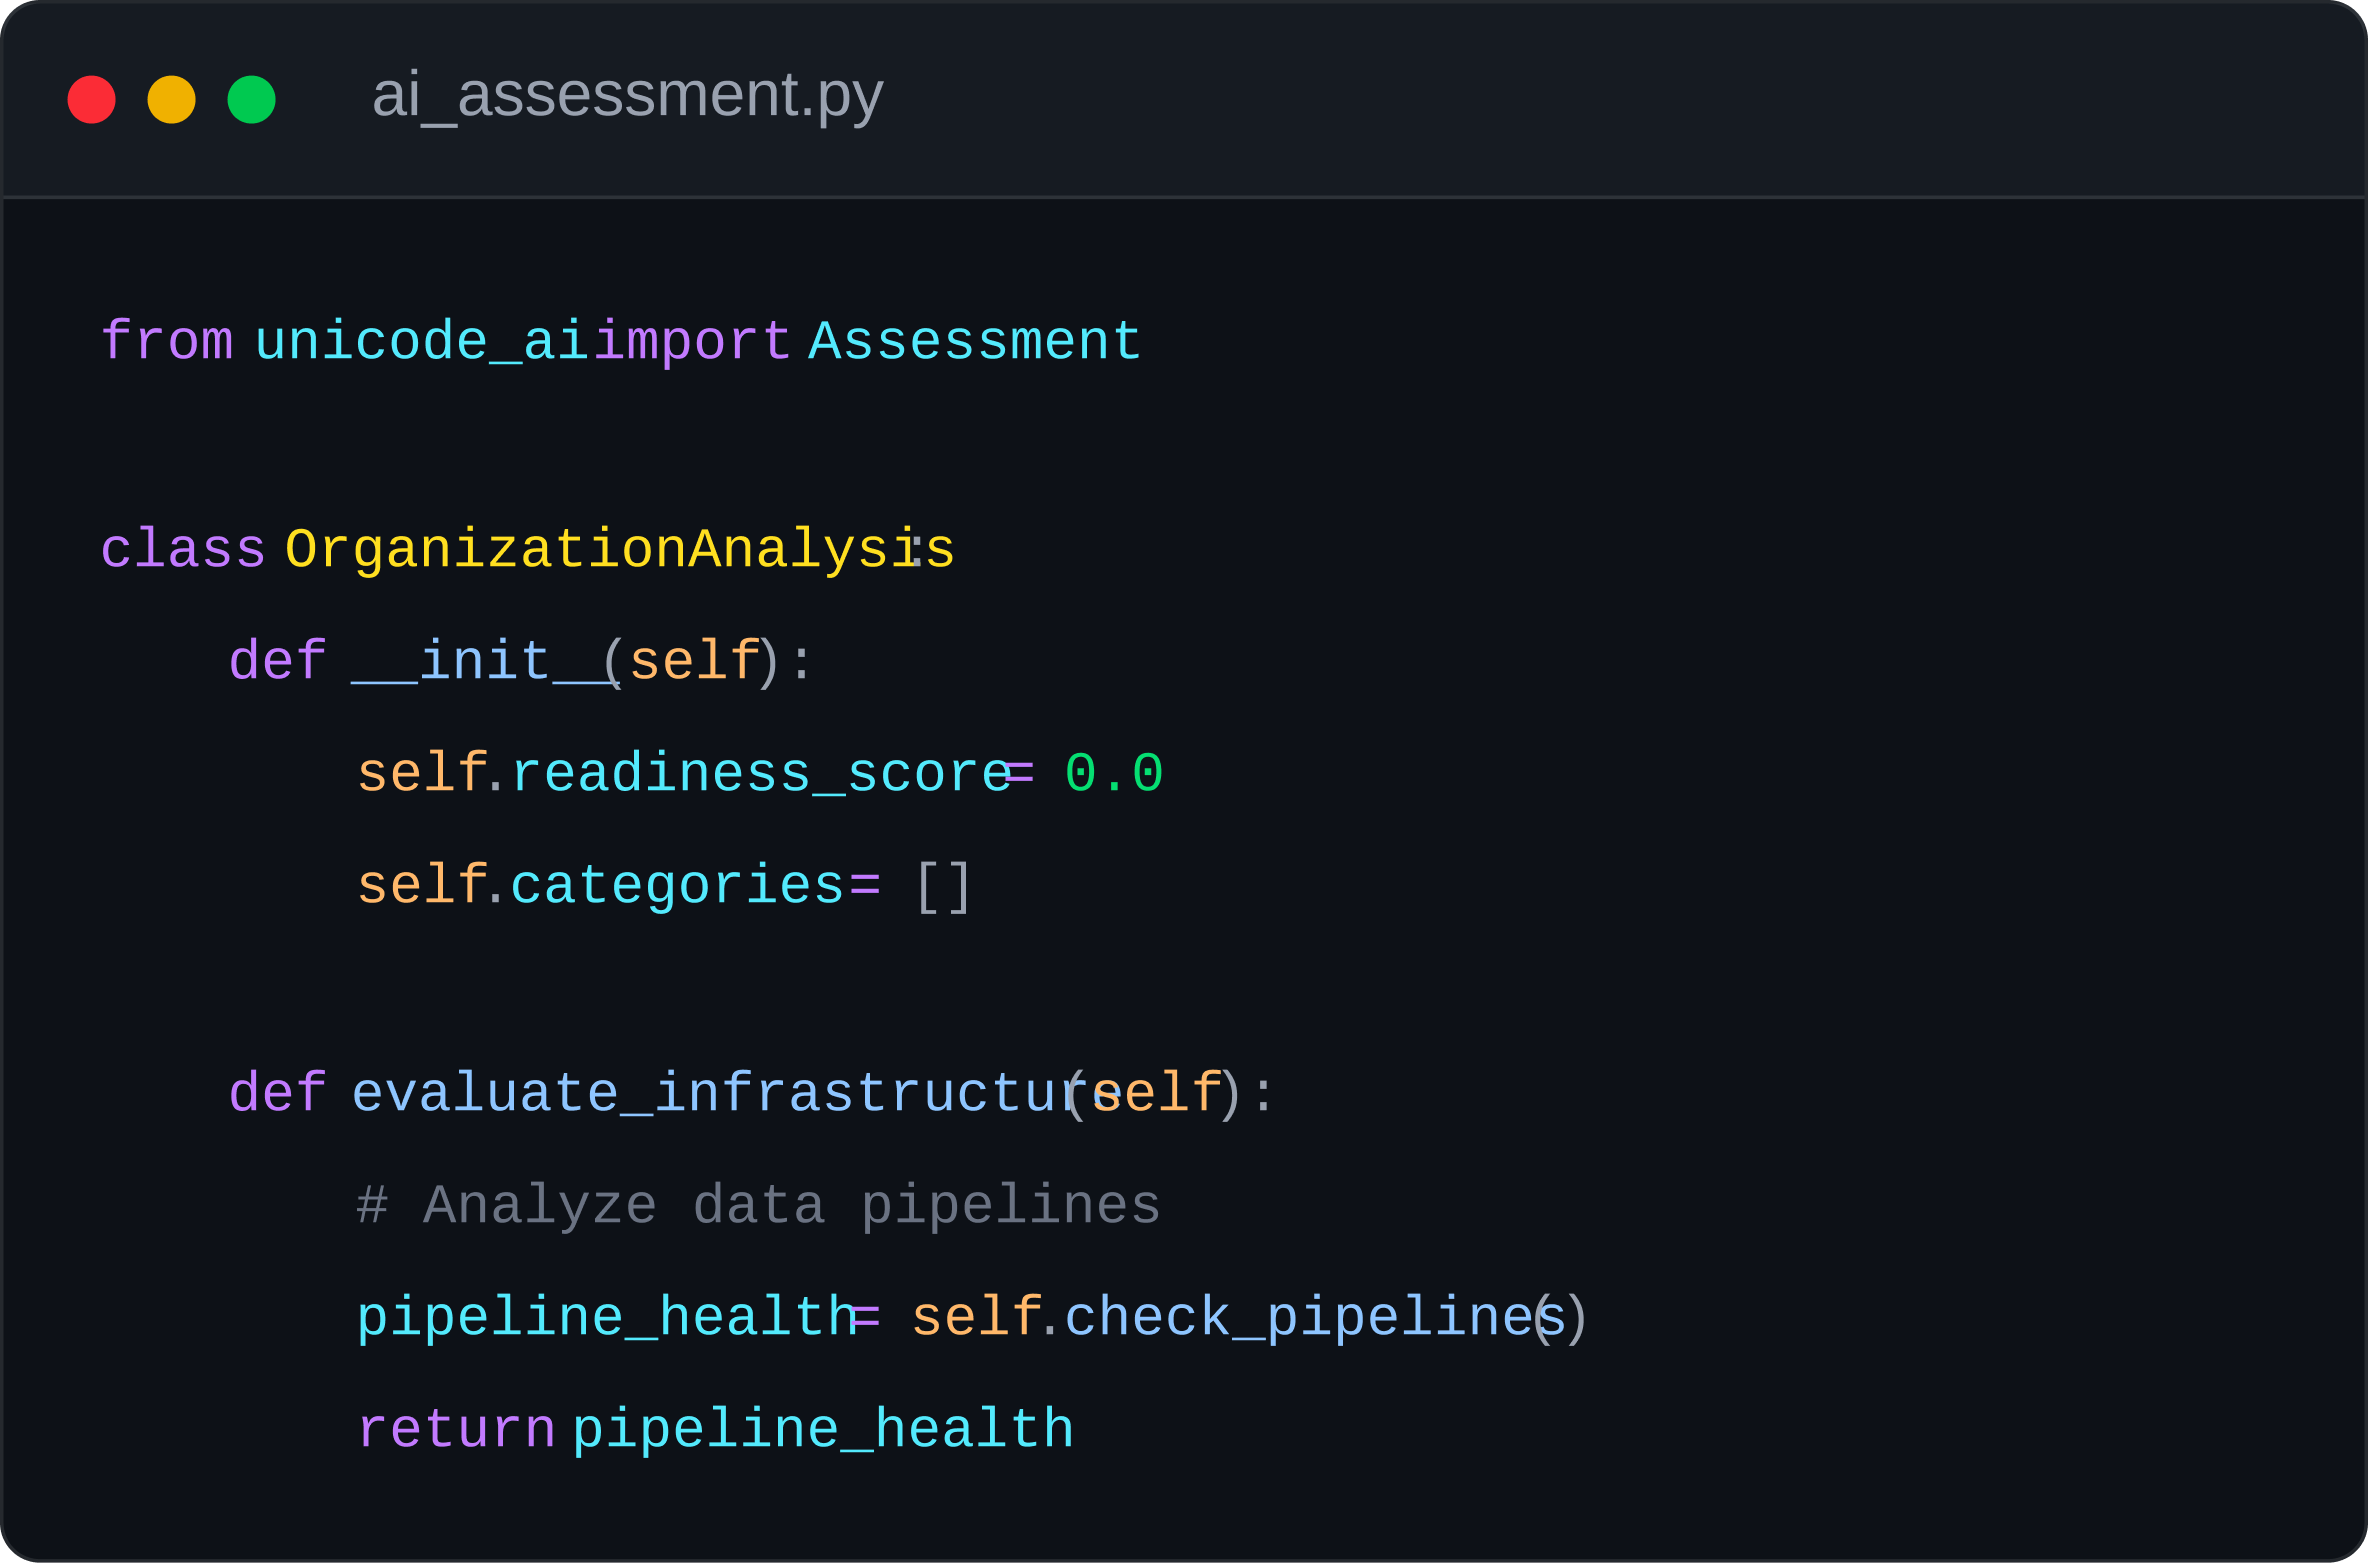Select the ai_assessment.py title text

[627, 96]
